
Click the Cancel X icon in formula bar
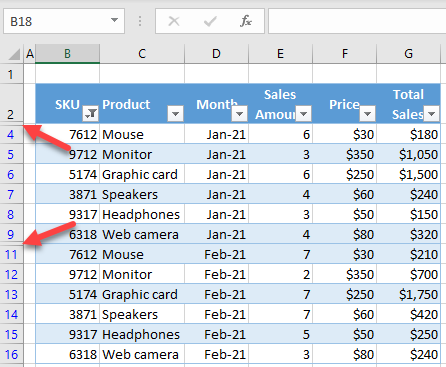coord(174,21)
